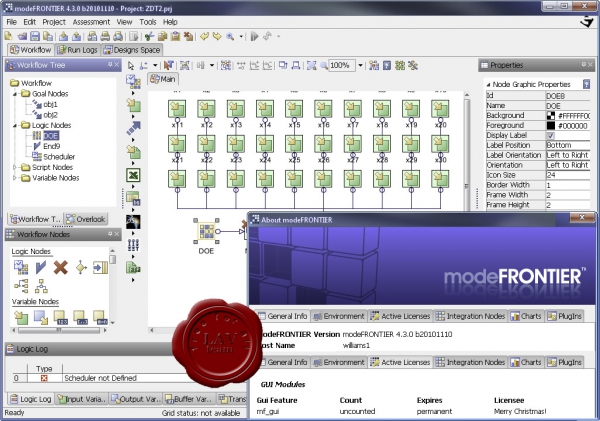Image resolution: width=600 pixels, height=421 pixels.
Task: Select the blue arrow node in vertical palette
Action: click(x=133, y=128)
